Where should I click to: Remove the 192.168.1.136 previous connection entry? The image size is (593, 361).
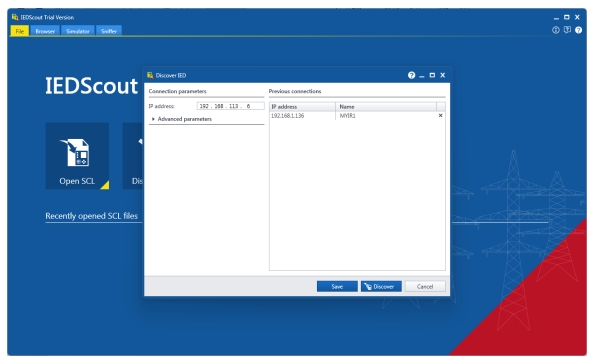click(x=440, y=115)
